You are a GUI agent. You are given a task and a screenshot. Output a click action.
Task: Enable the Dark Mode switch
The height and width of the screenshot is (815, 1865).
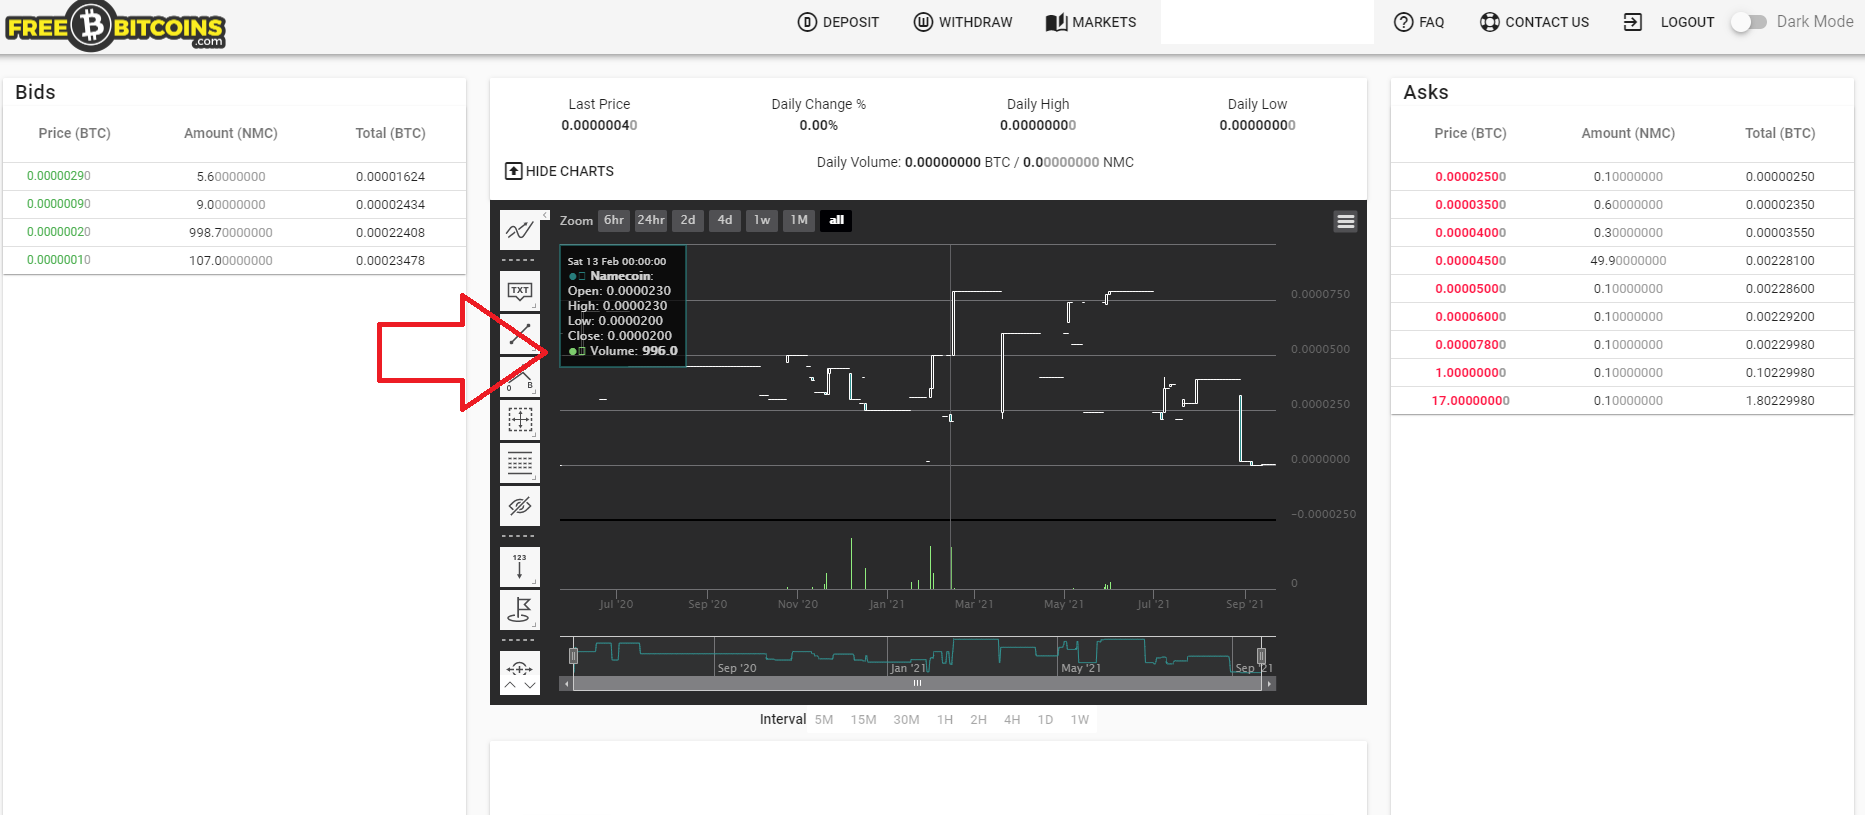(x=1749, y=22)
